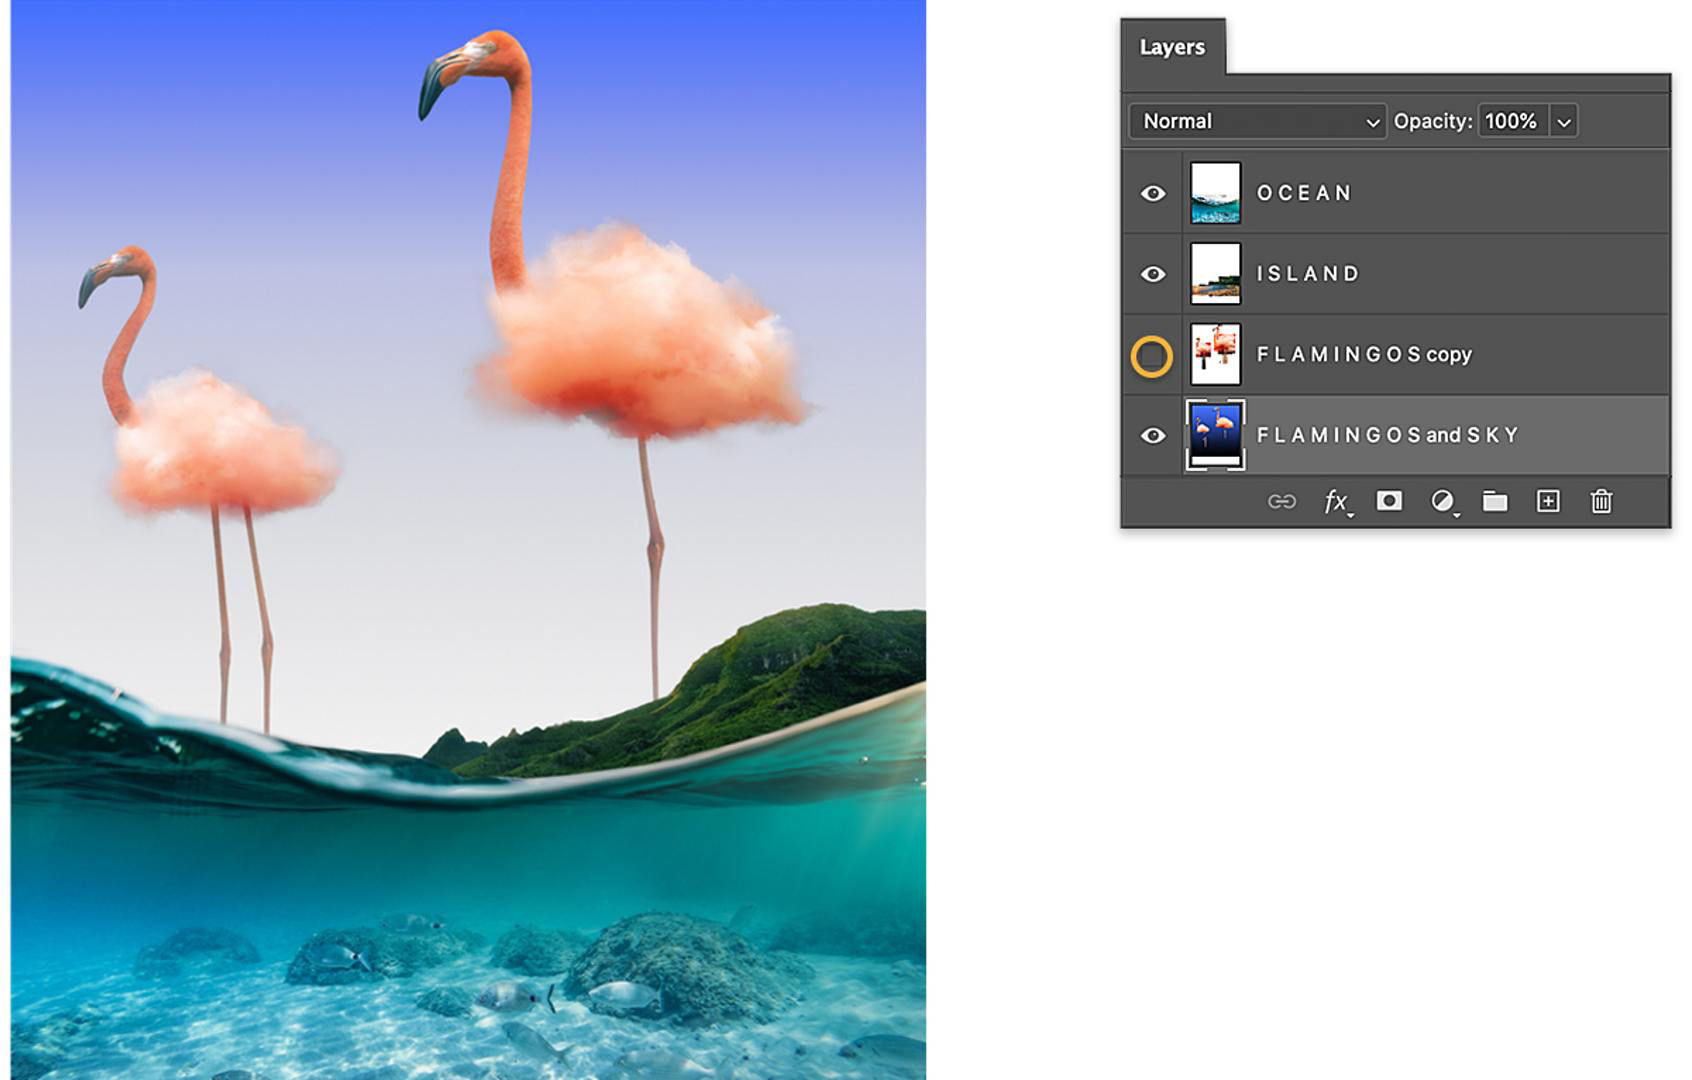Open the Normal blend mode dropdown

(x=1256, y=121)
